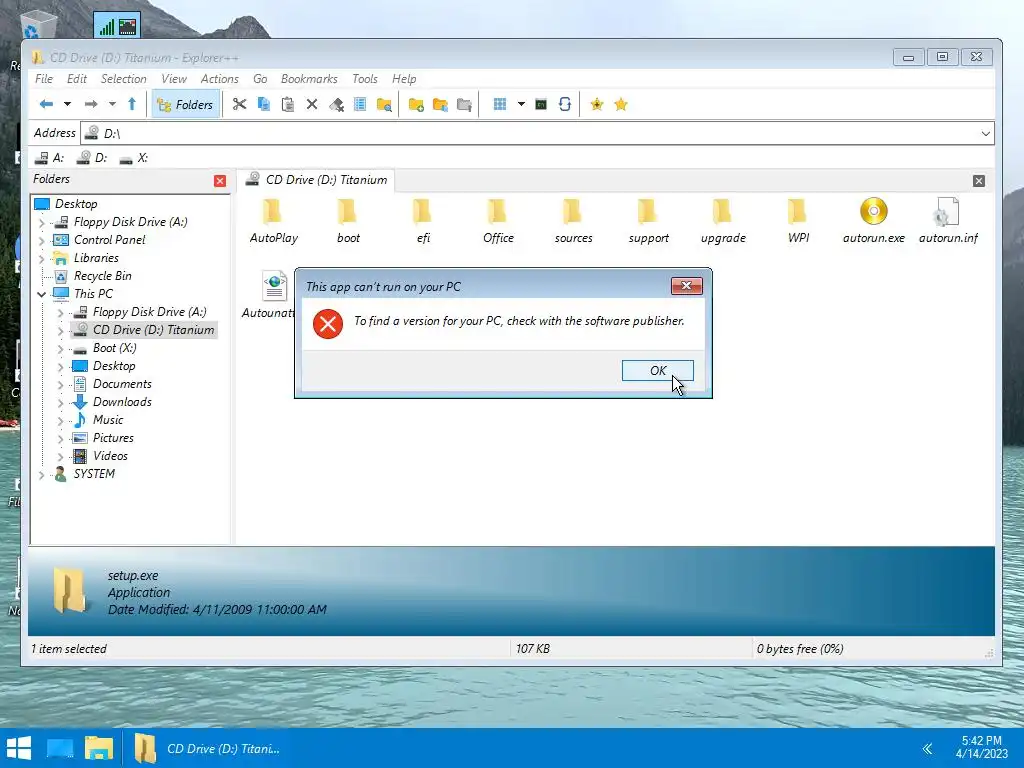Expand the Downloads tree node

(61, 402)
